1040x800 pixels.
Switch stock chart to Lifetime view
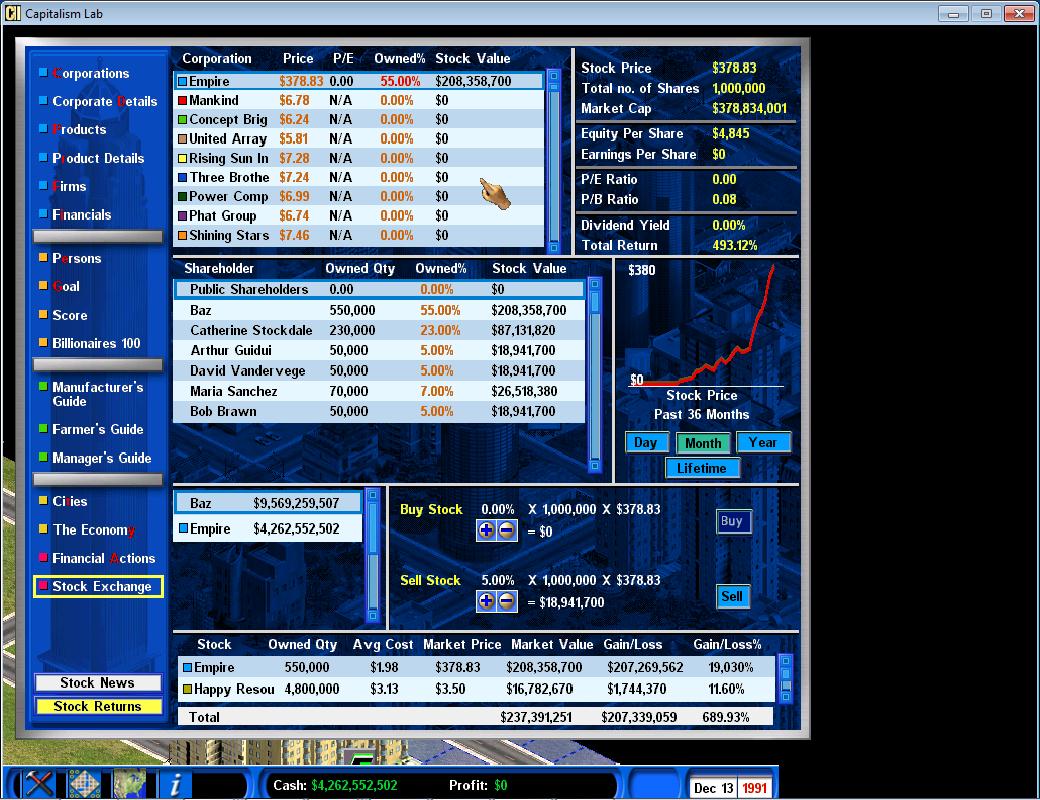702,468
